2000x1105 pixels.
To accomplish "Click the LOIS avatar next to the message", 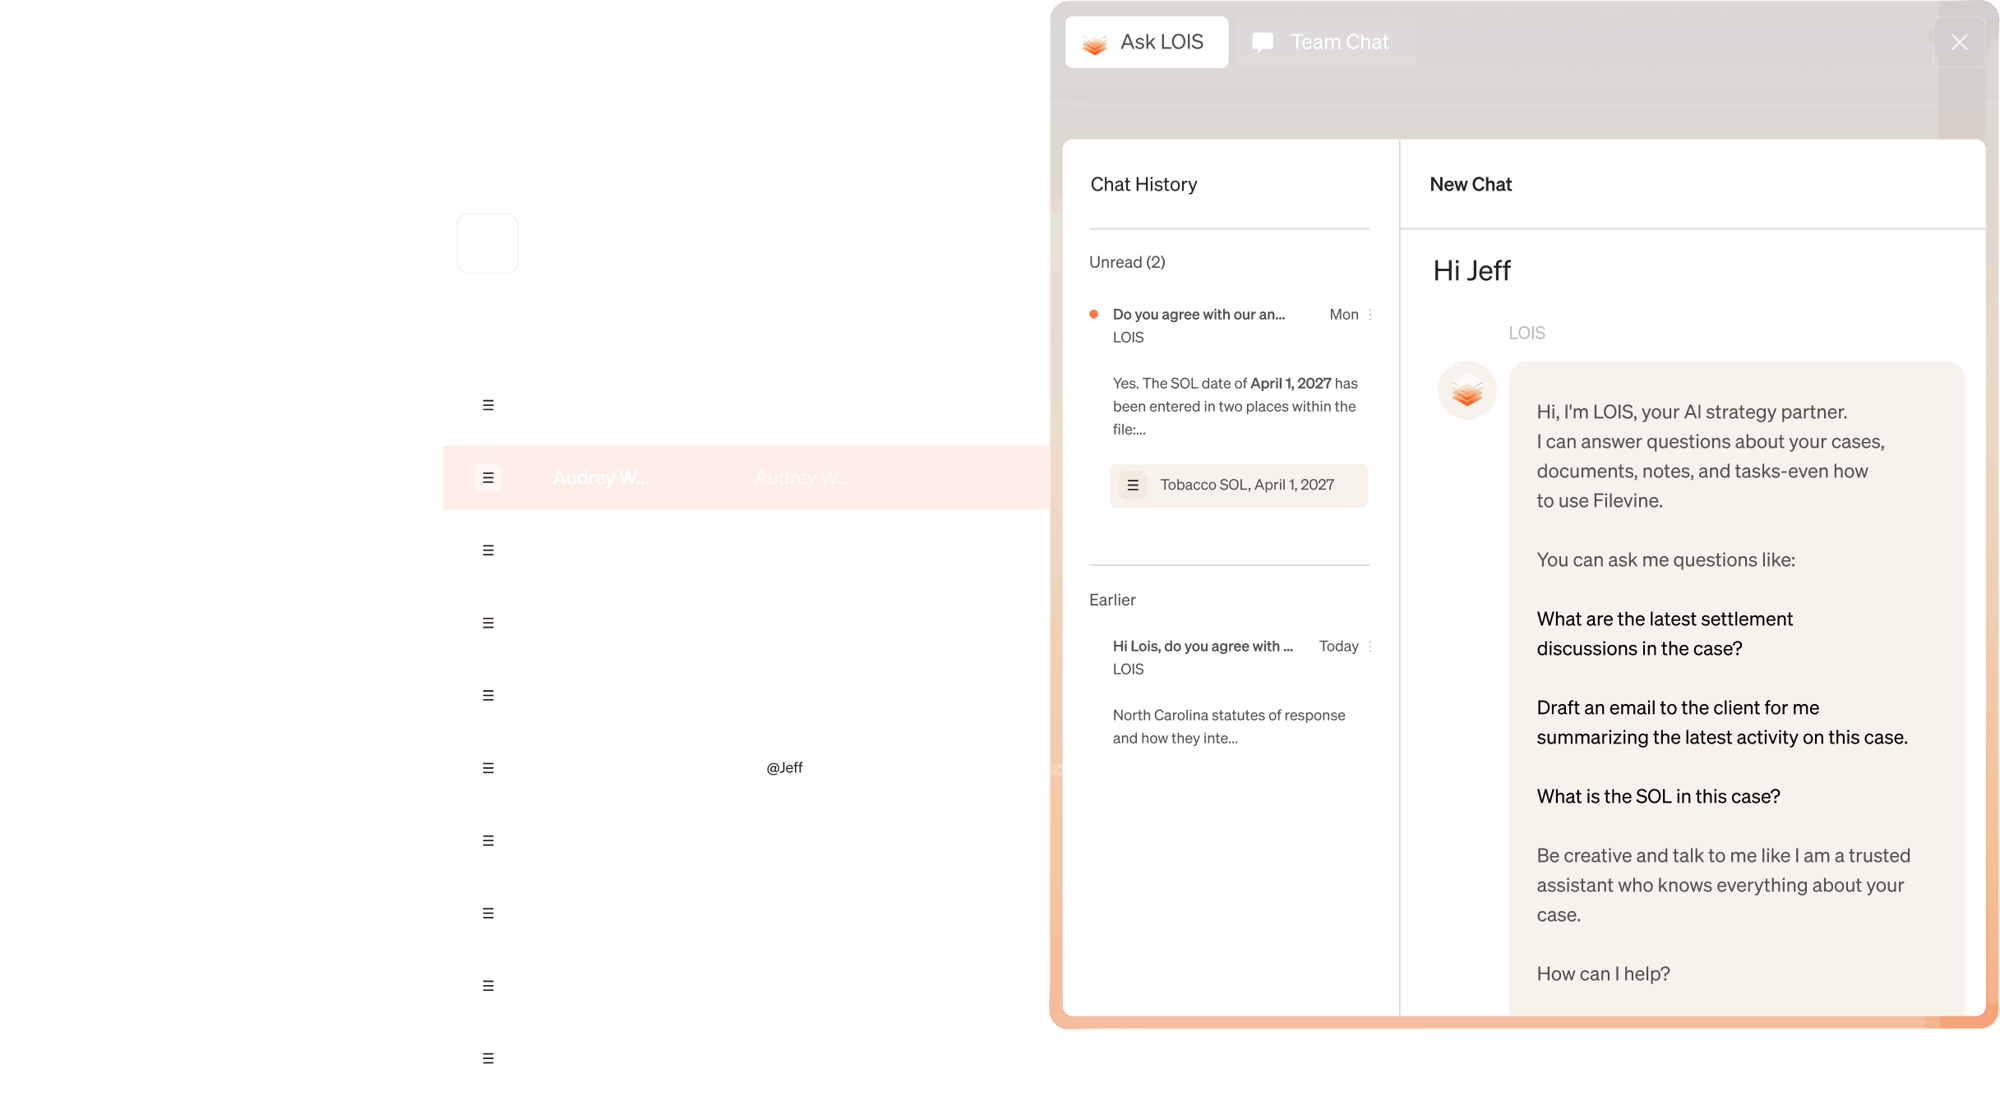I will pyautogui.click(x=1466, y=390).
